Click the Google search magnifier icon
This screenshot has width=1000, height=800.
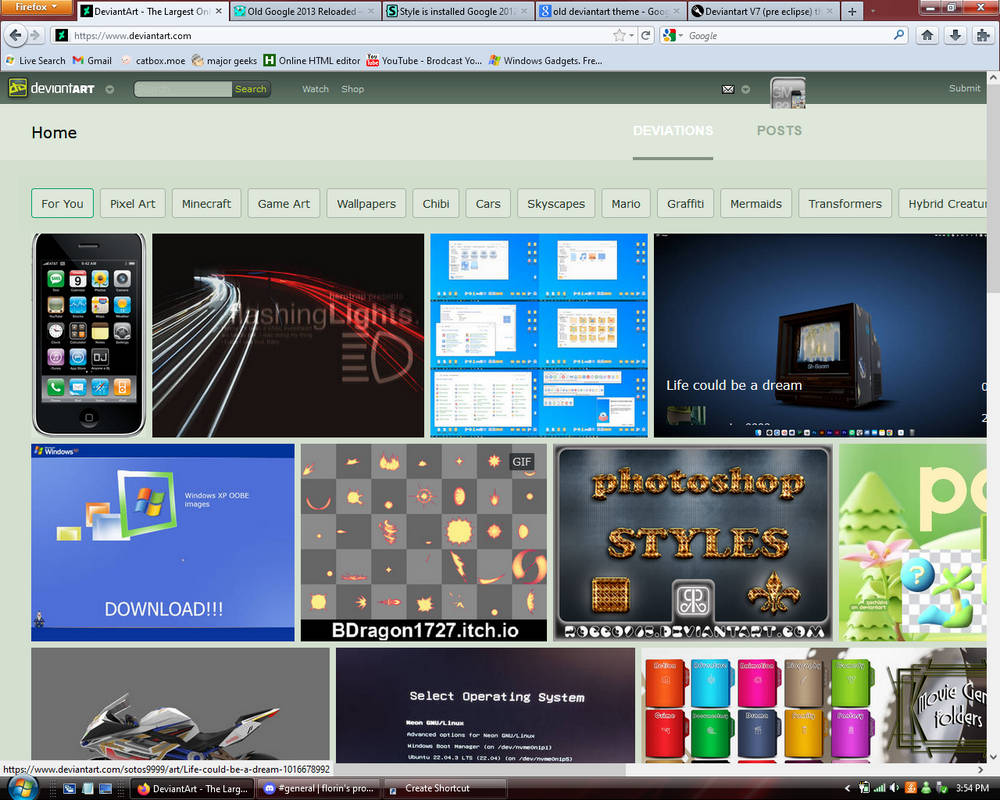[x=899, y=35]
